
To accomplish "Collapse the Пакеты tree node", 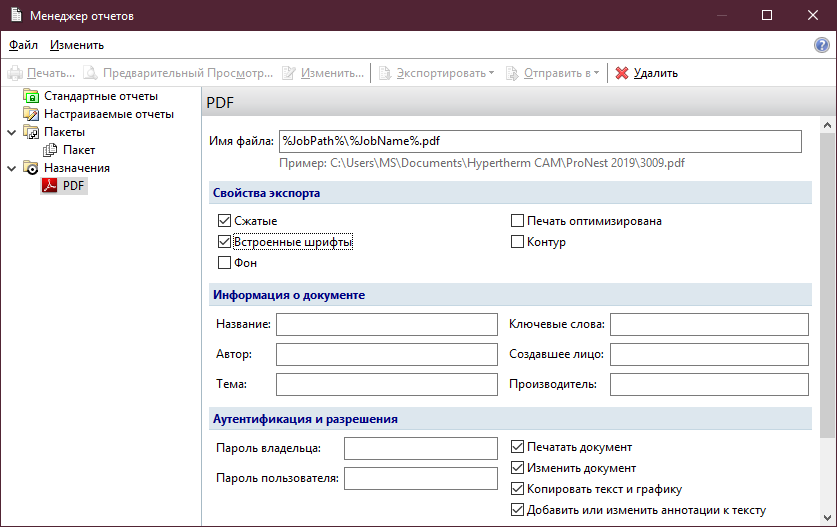I will pos(12,132).
